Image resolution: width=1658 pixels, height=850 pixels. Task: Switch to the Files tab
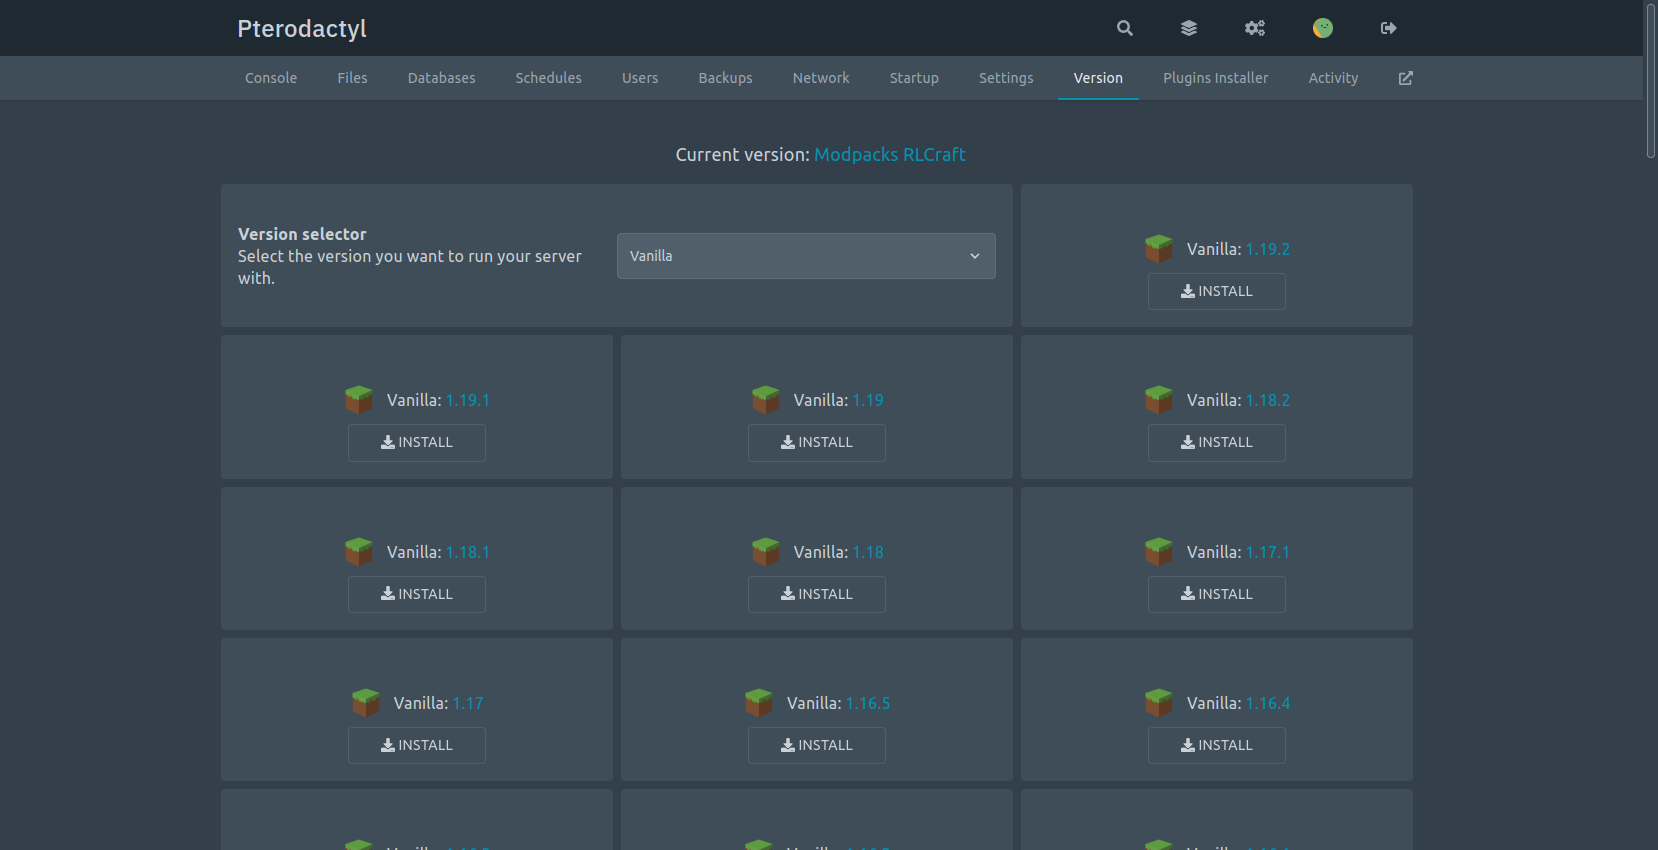[352, 78]
